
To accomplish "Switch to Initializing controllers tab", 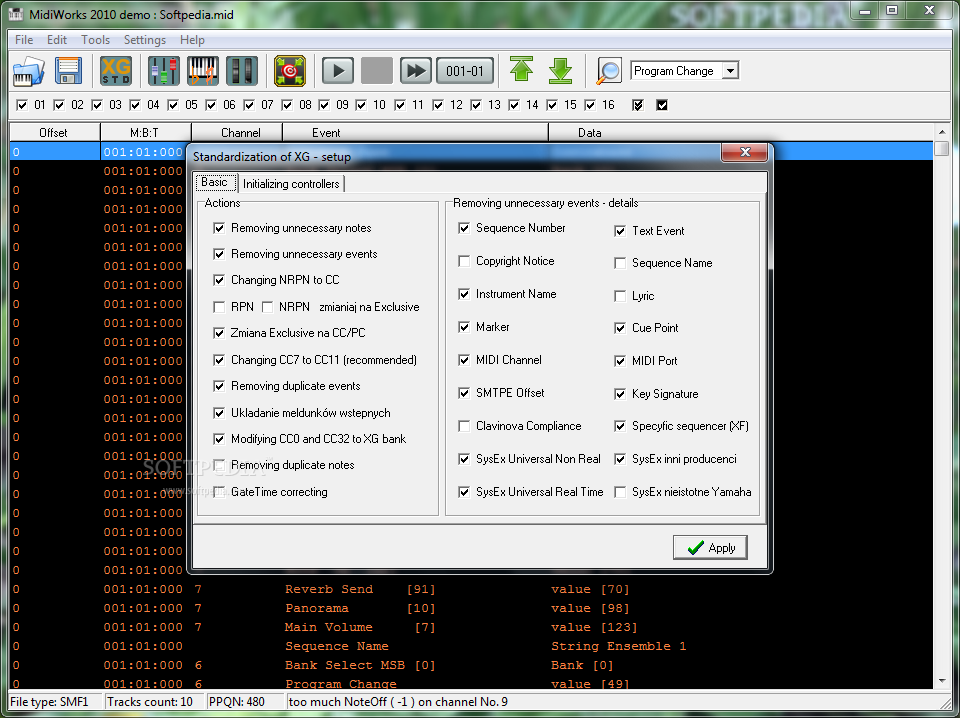I will 291,184.
